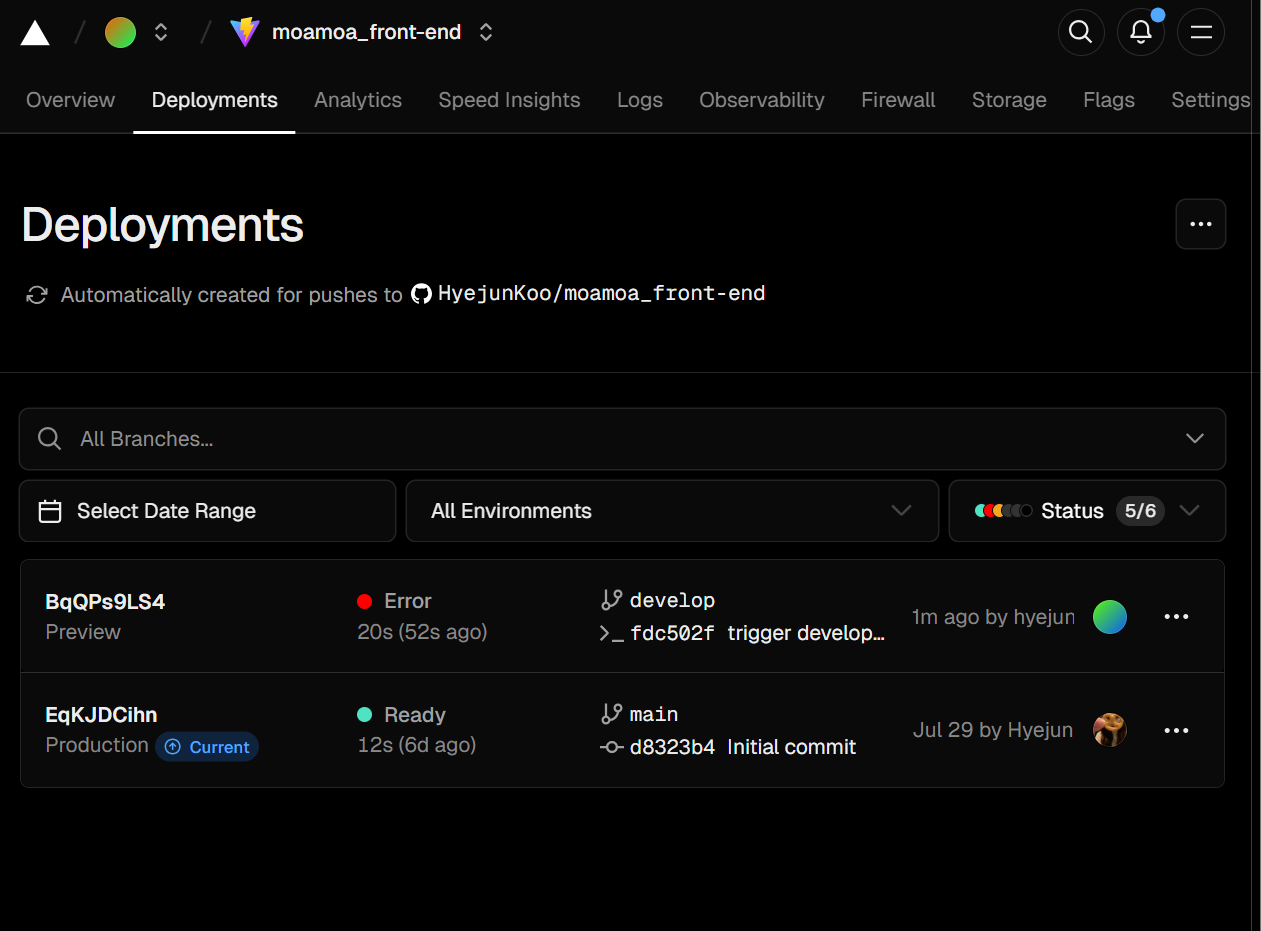Click the commit node icon beside d8323b4

(x=612, y=747)
